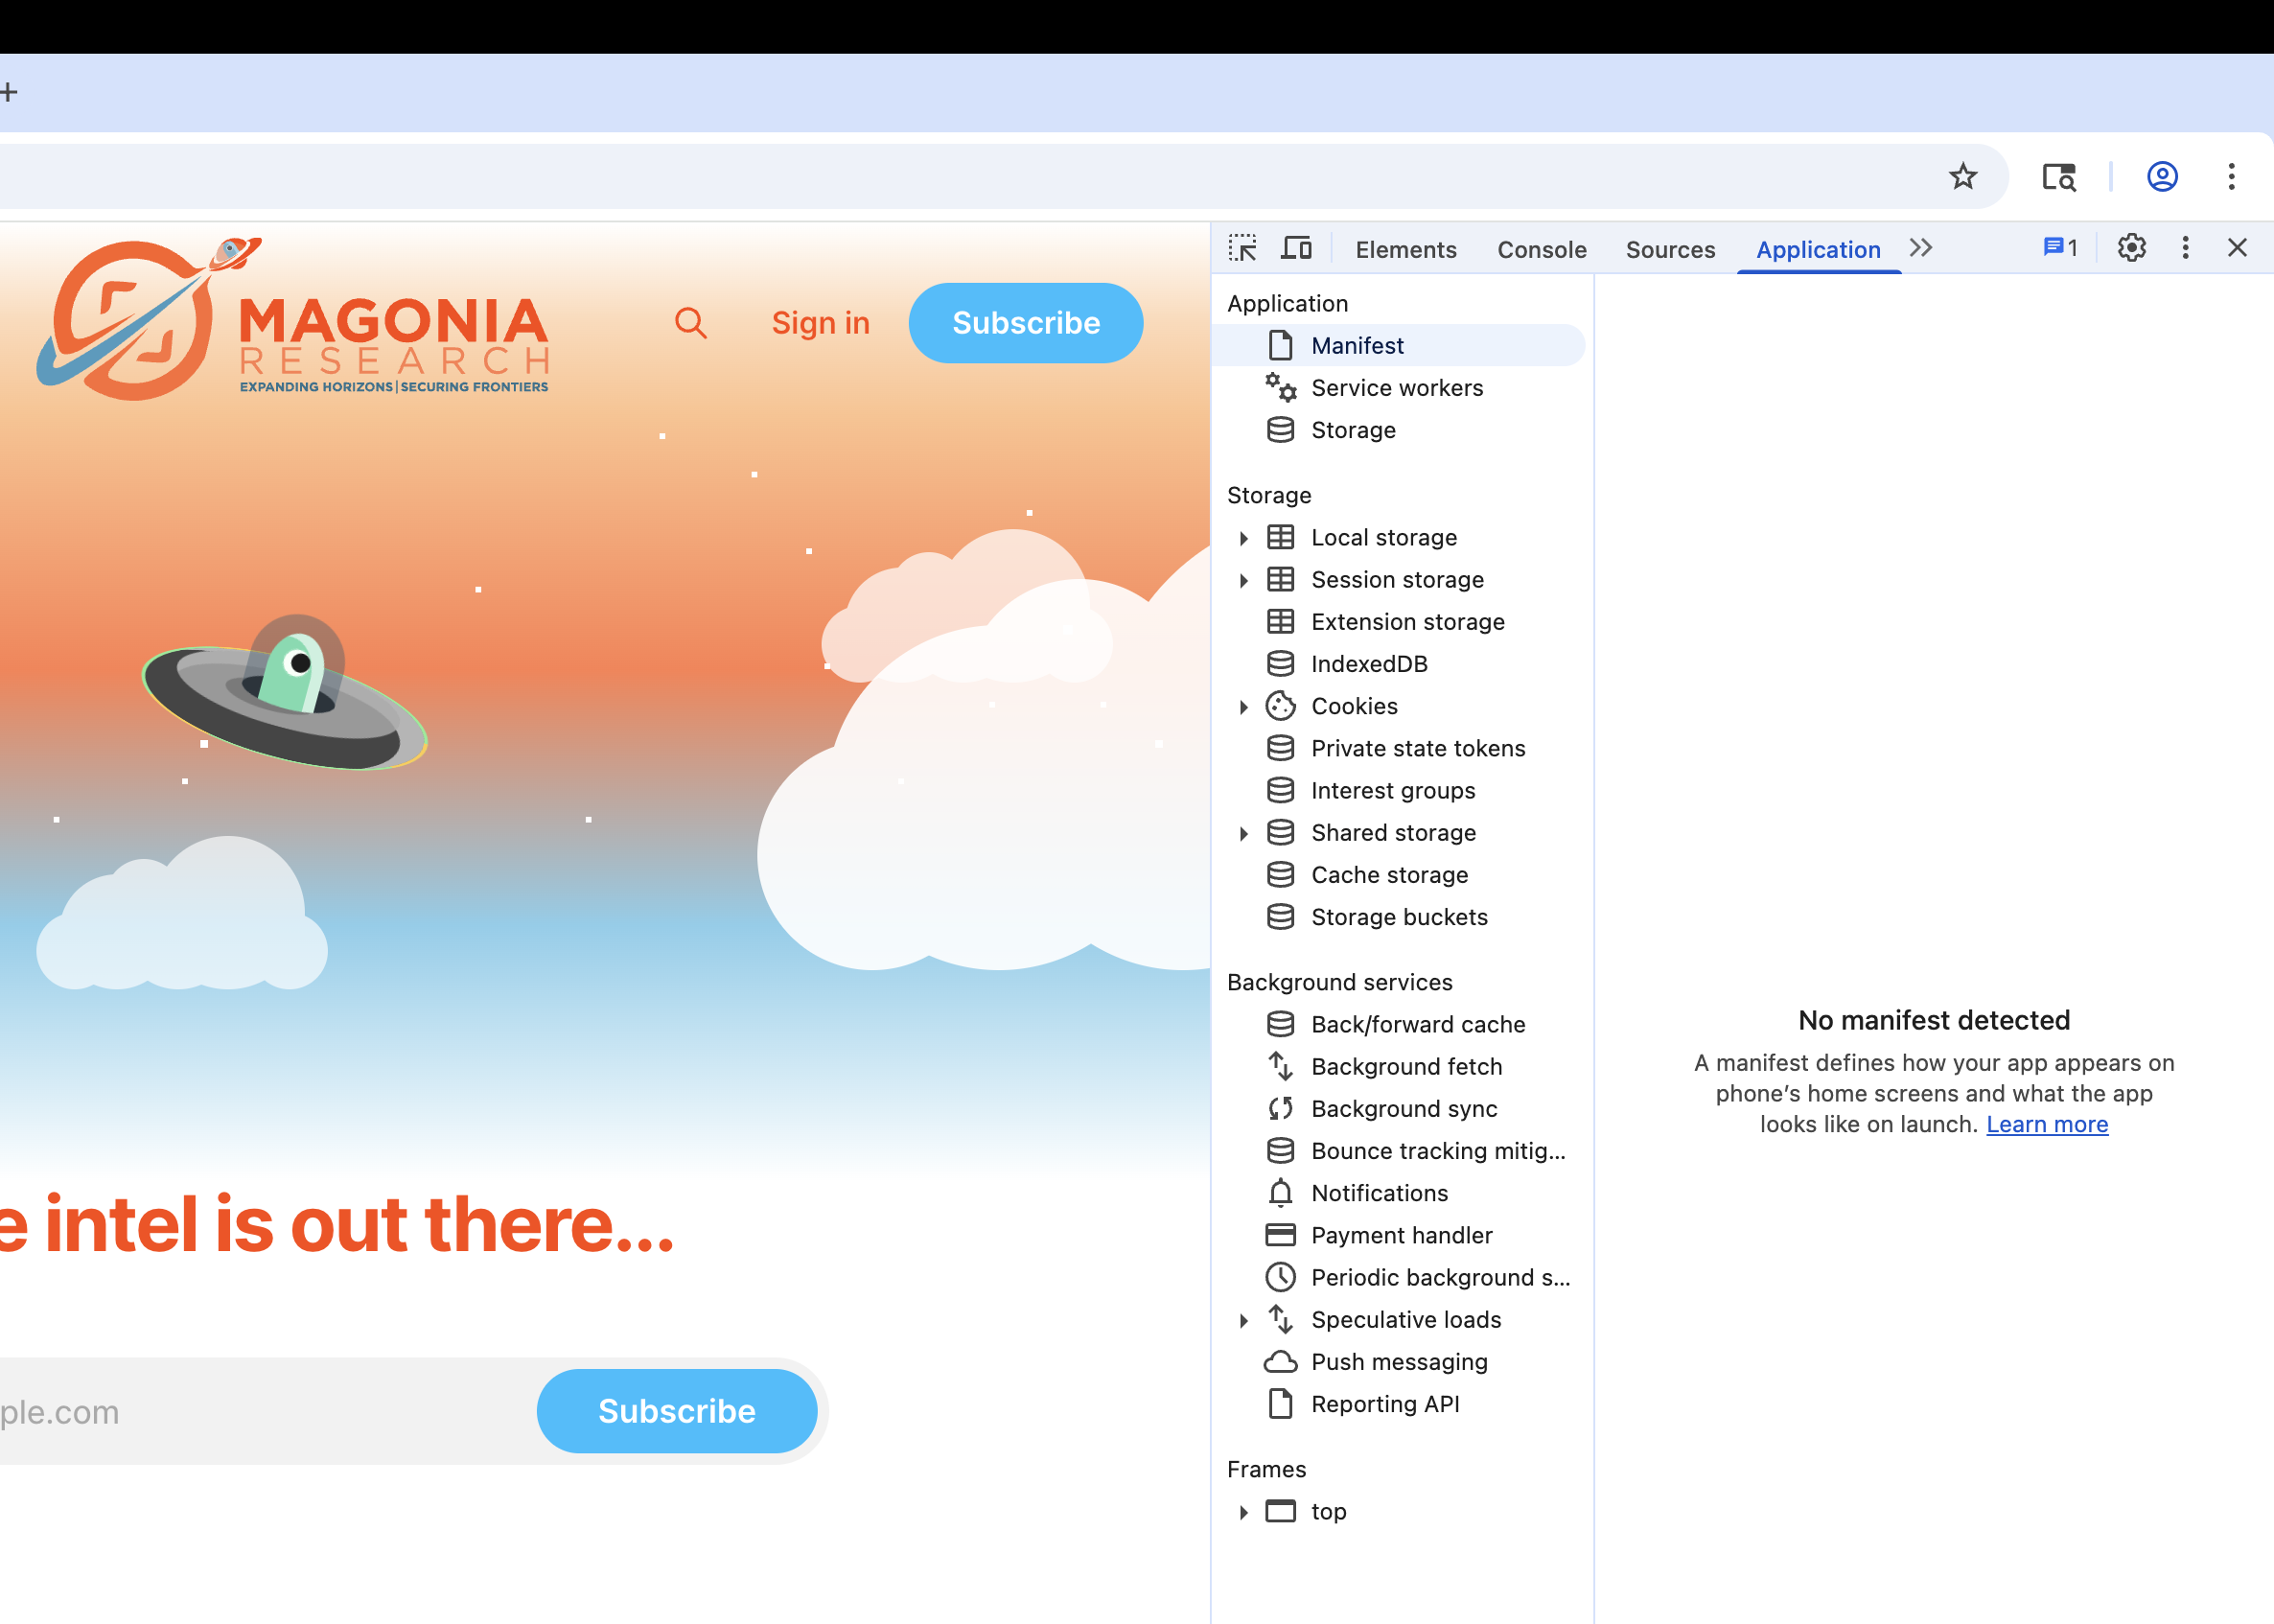The image size is (2274, 1624).
Task: Click the side panel search icon
Action: tap(2058, 177)
